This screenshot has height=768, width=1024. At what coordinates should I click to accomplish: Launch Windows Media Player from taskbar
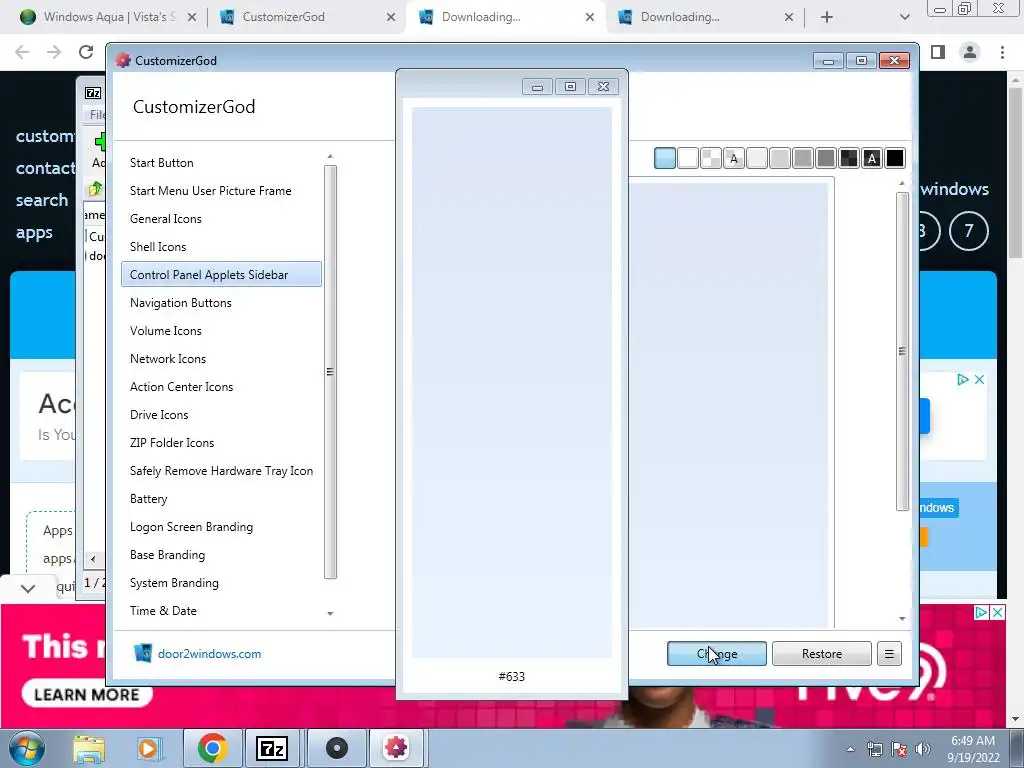(148, 748)
